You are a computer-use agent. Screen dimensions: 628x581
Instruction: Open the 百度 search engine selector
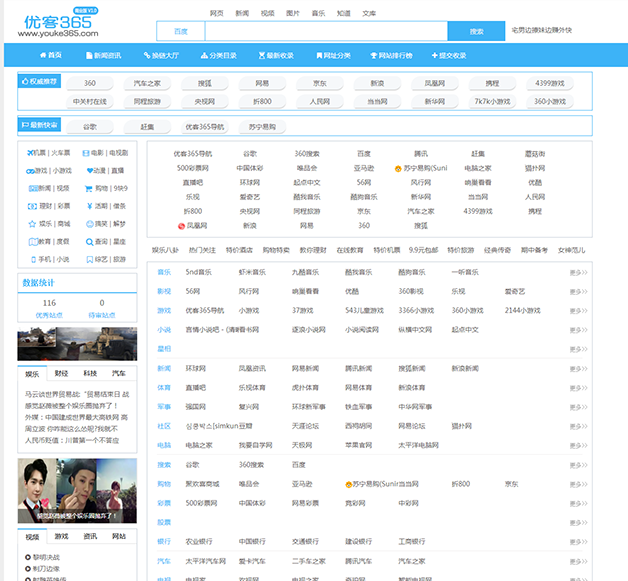[x=181, y=31]
